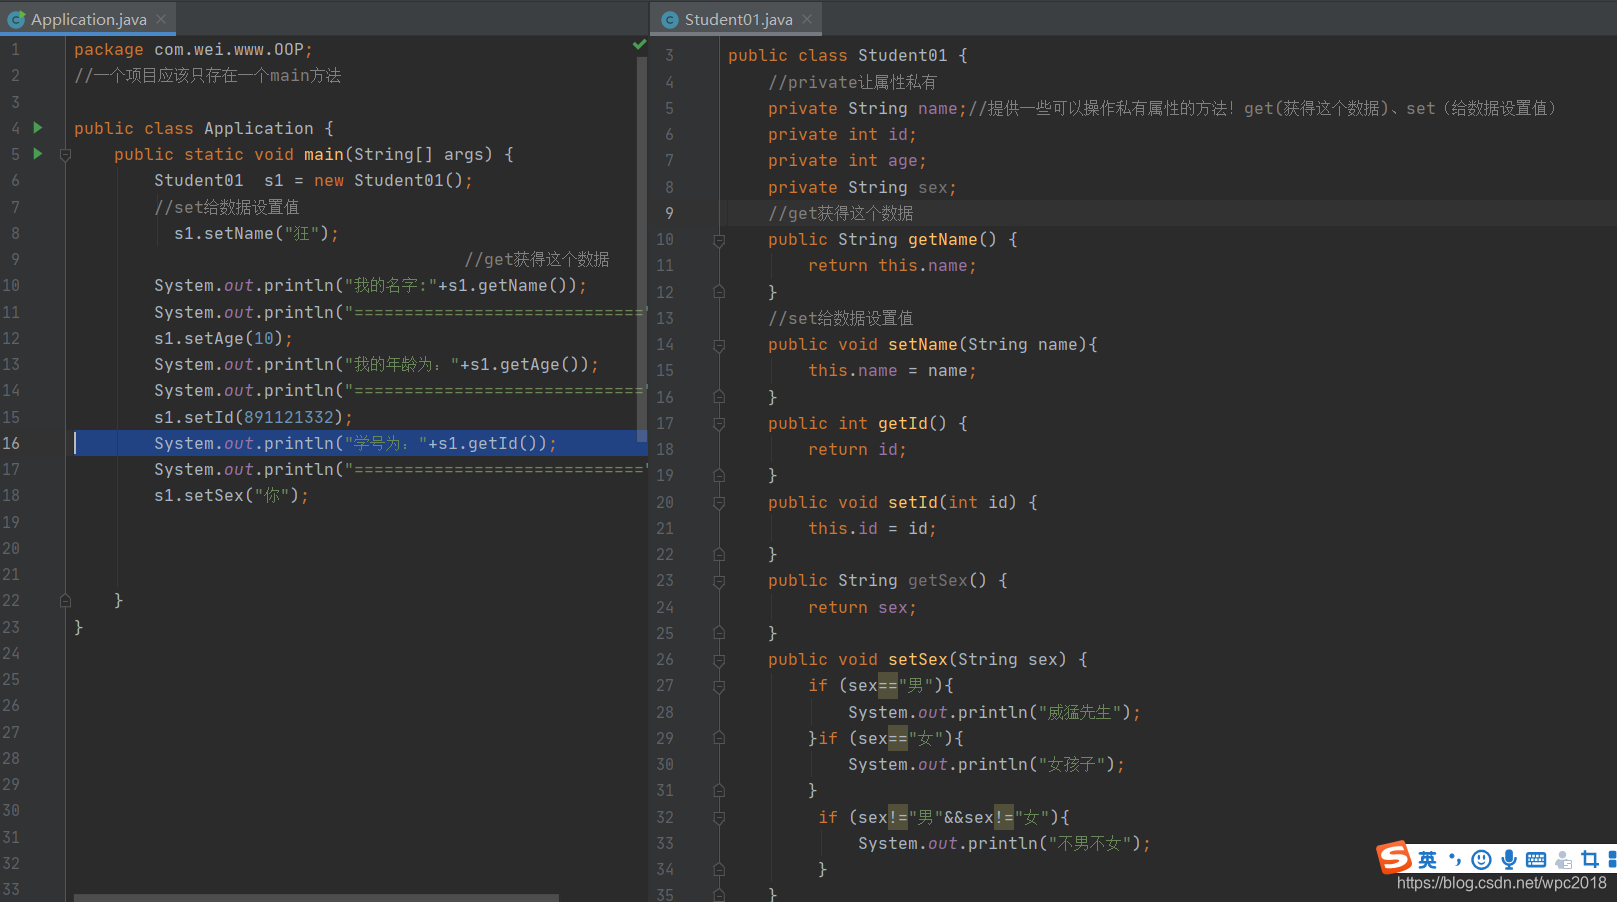The width and height of the screenshot is (1617, 902).
Task: Click Student01 s1 = new Student01() line
Action: pyautogui.click(x=313, y=181)
